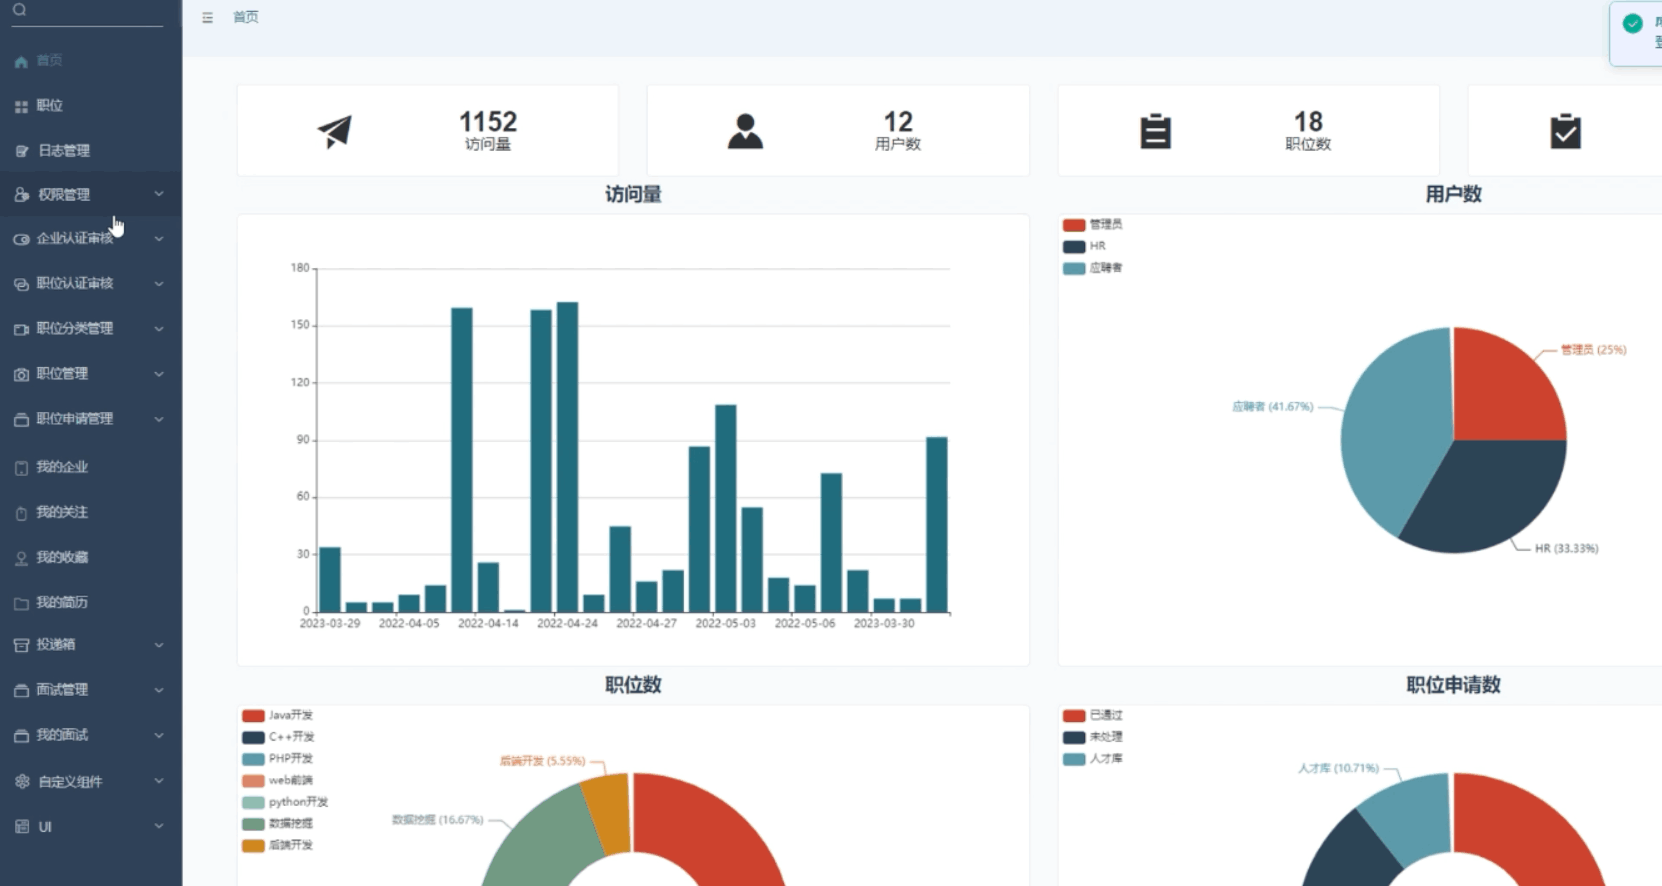Viewport: 1662px width, 886px height.
Task: Expand 职位分类管理 with its chevron arrow
Action: [x=159, y=329]
